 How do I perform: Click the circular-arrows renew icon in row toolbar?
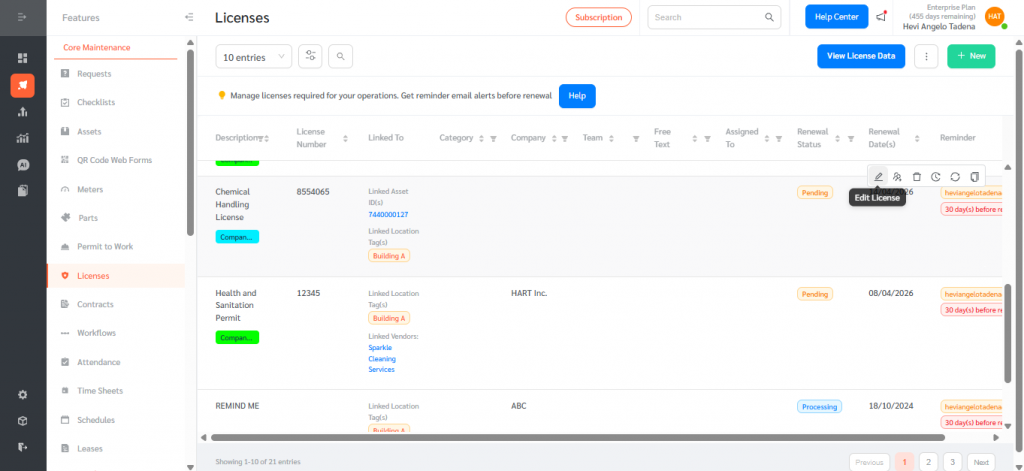point(955,177)
